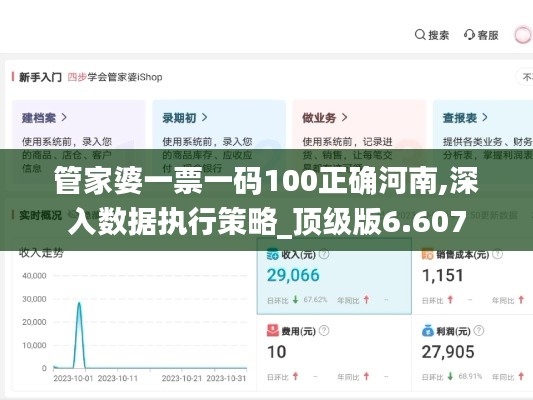533x400 pixels.
Task: Click the 40,000 y-axis label
Action: click(x=34, y=276)
